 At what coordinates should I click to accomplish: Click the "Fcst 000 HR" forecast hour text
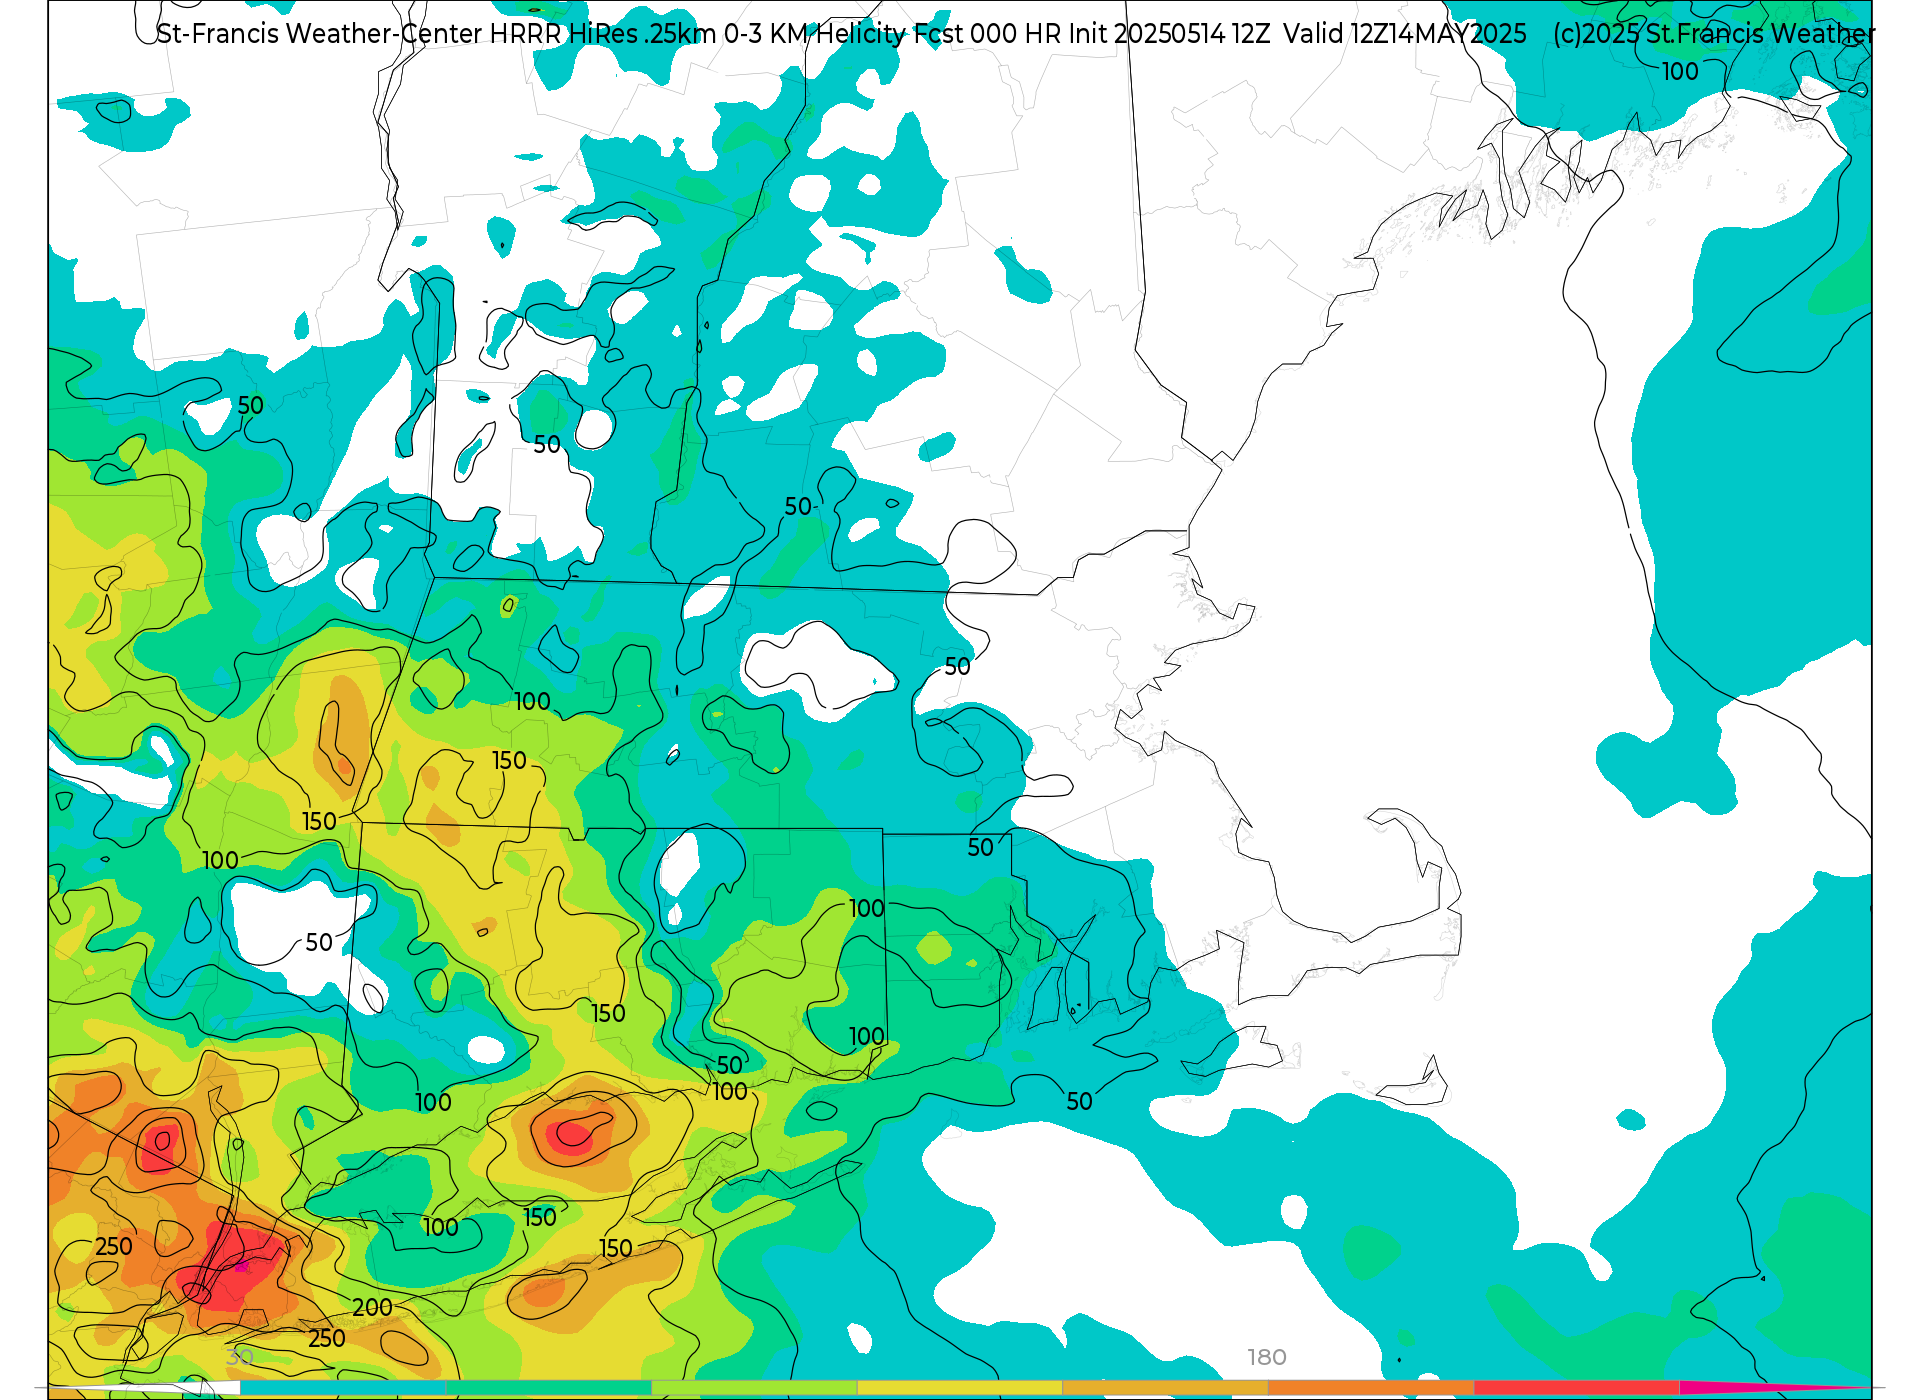(x=987, y=34)
